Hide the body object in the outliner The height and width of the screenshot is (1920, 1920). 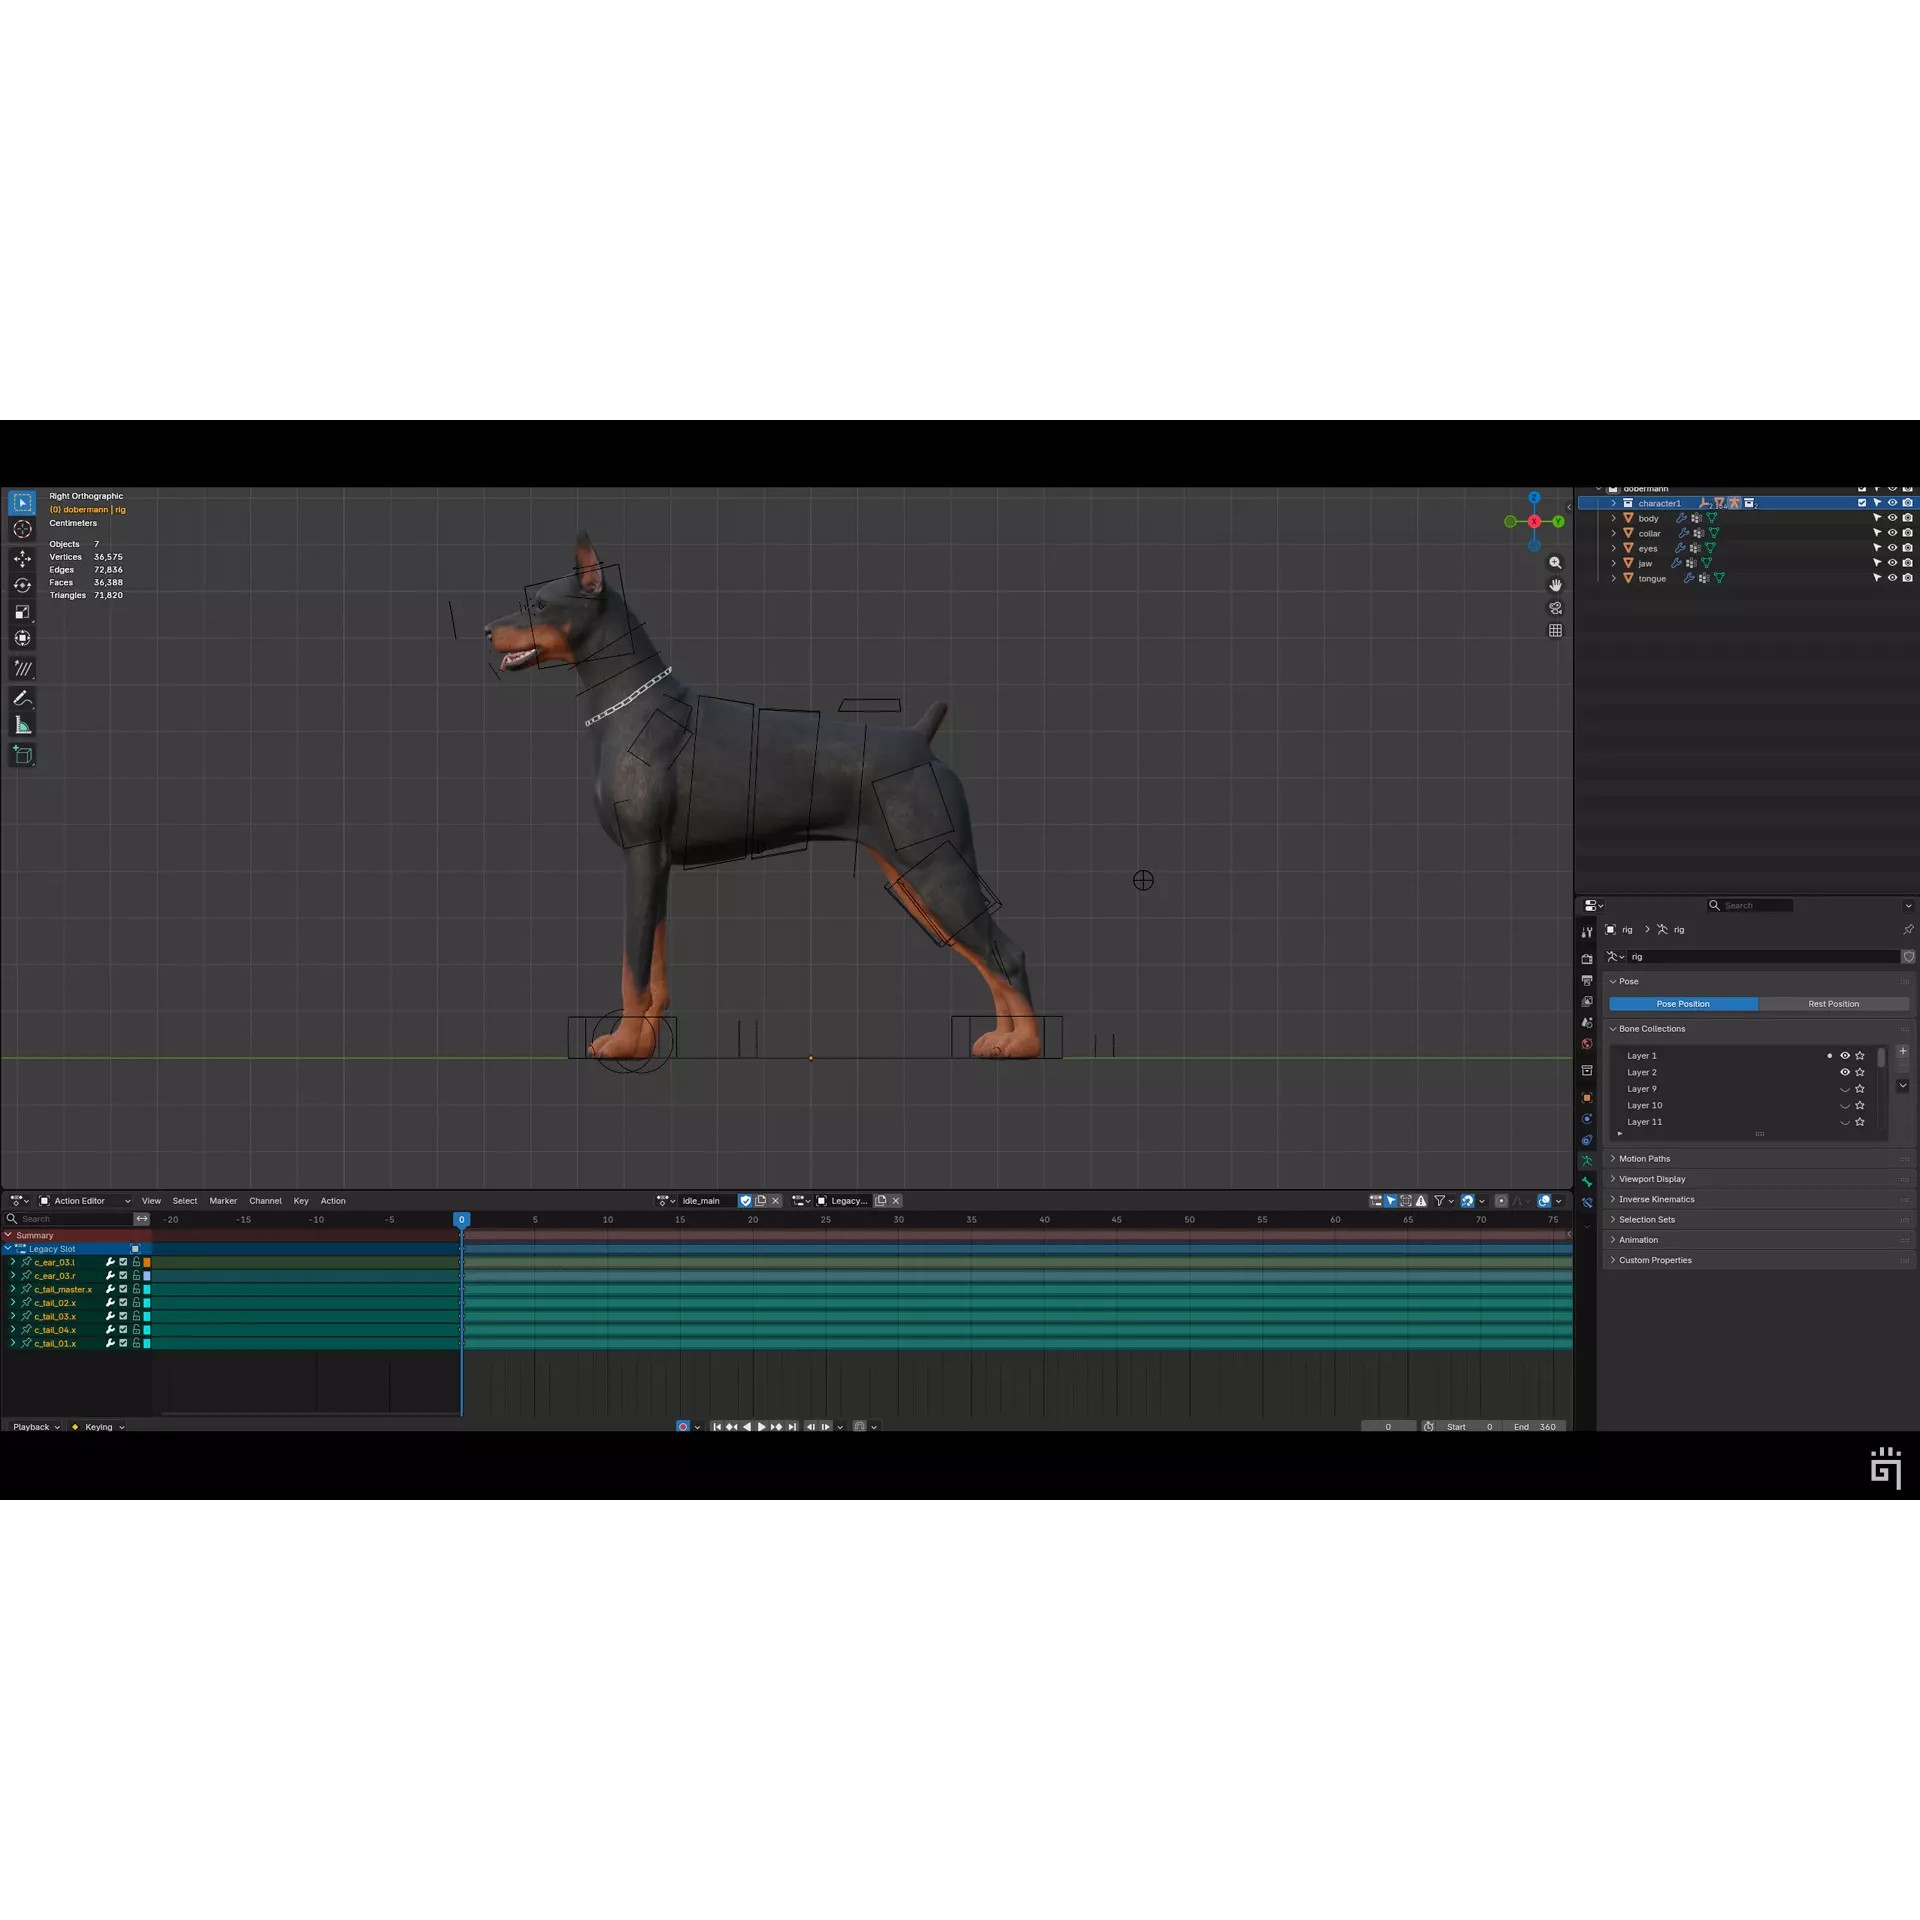tap(1892, 518)
